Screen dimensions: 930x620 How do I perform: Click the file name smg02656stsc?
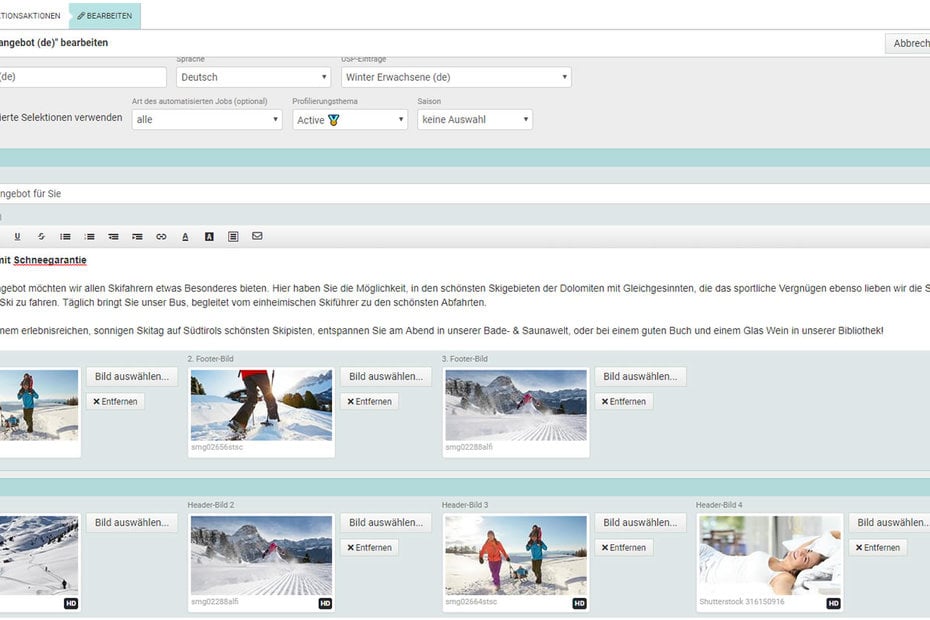[217, 447]
